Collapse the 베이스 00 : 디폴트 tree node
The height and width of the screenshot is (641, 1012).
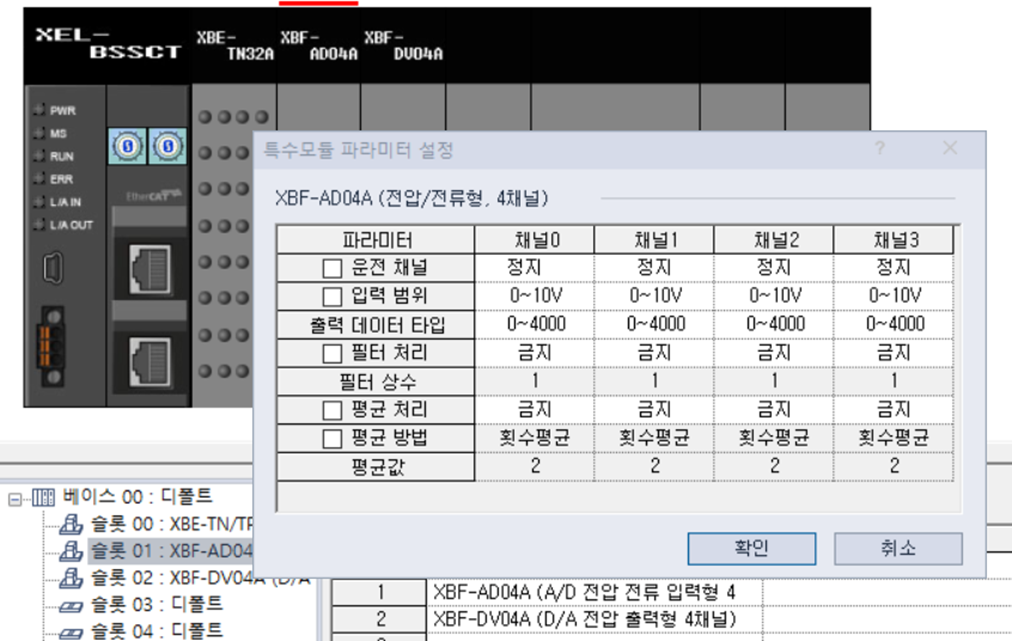15,499
